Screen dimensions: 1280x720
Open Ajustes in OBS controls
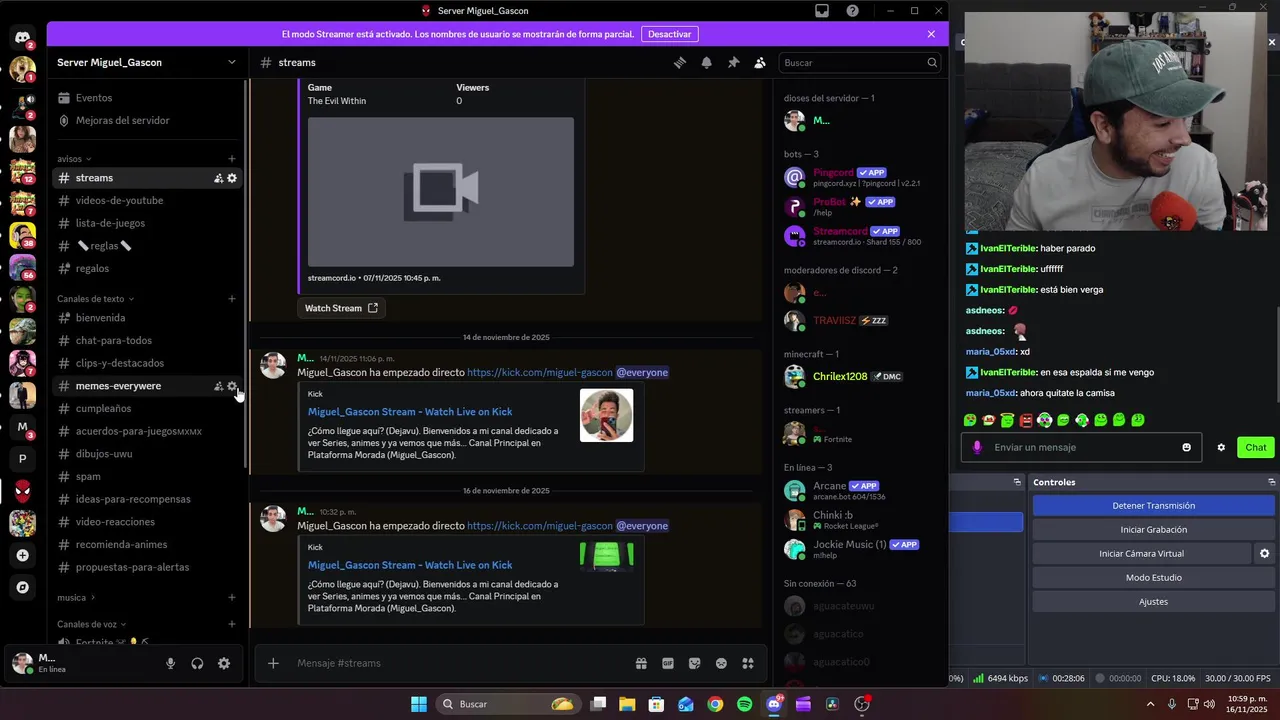pos(1153,602)
